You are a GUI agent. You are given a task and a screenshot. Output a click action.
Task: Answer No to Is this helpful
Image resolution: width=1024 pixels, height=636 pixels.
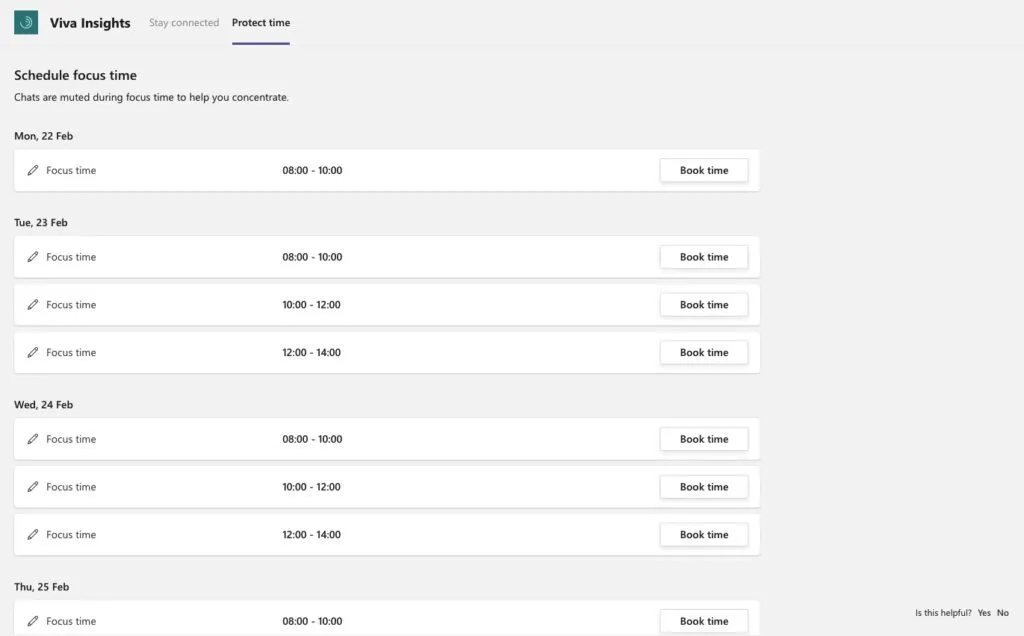point(1003,612)
